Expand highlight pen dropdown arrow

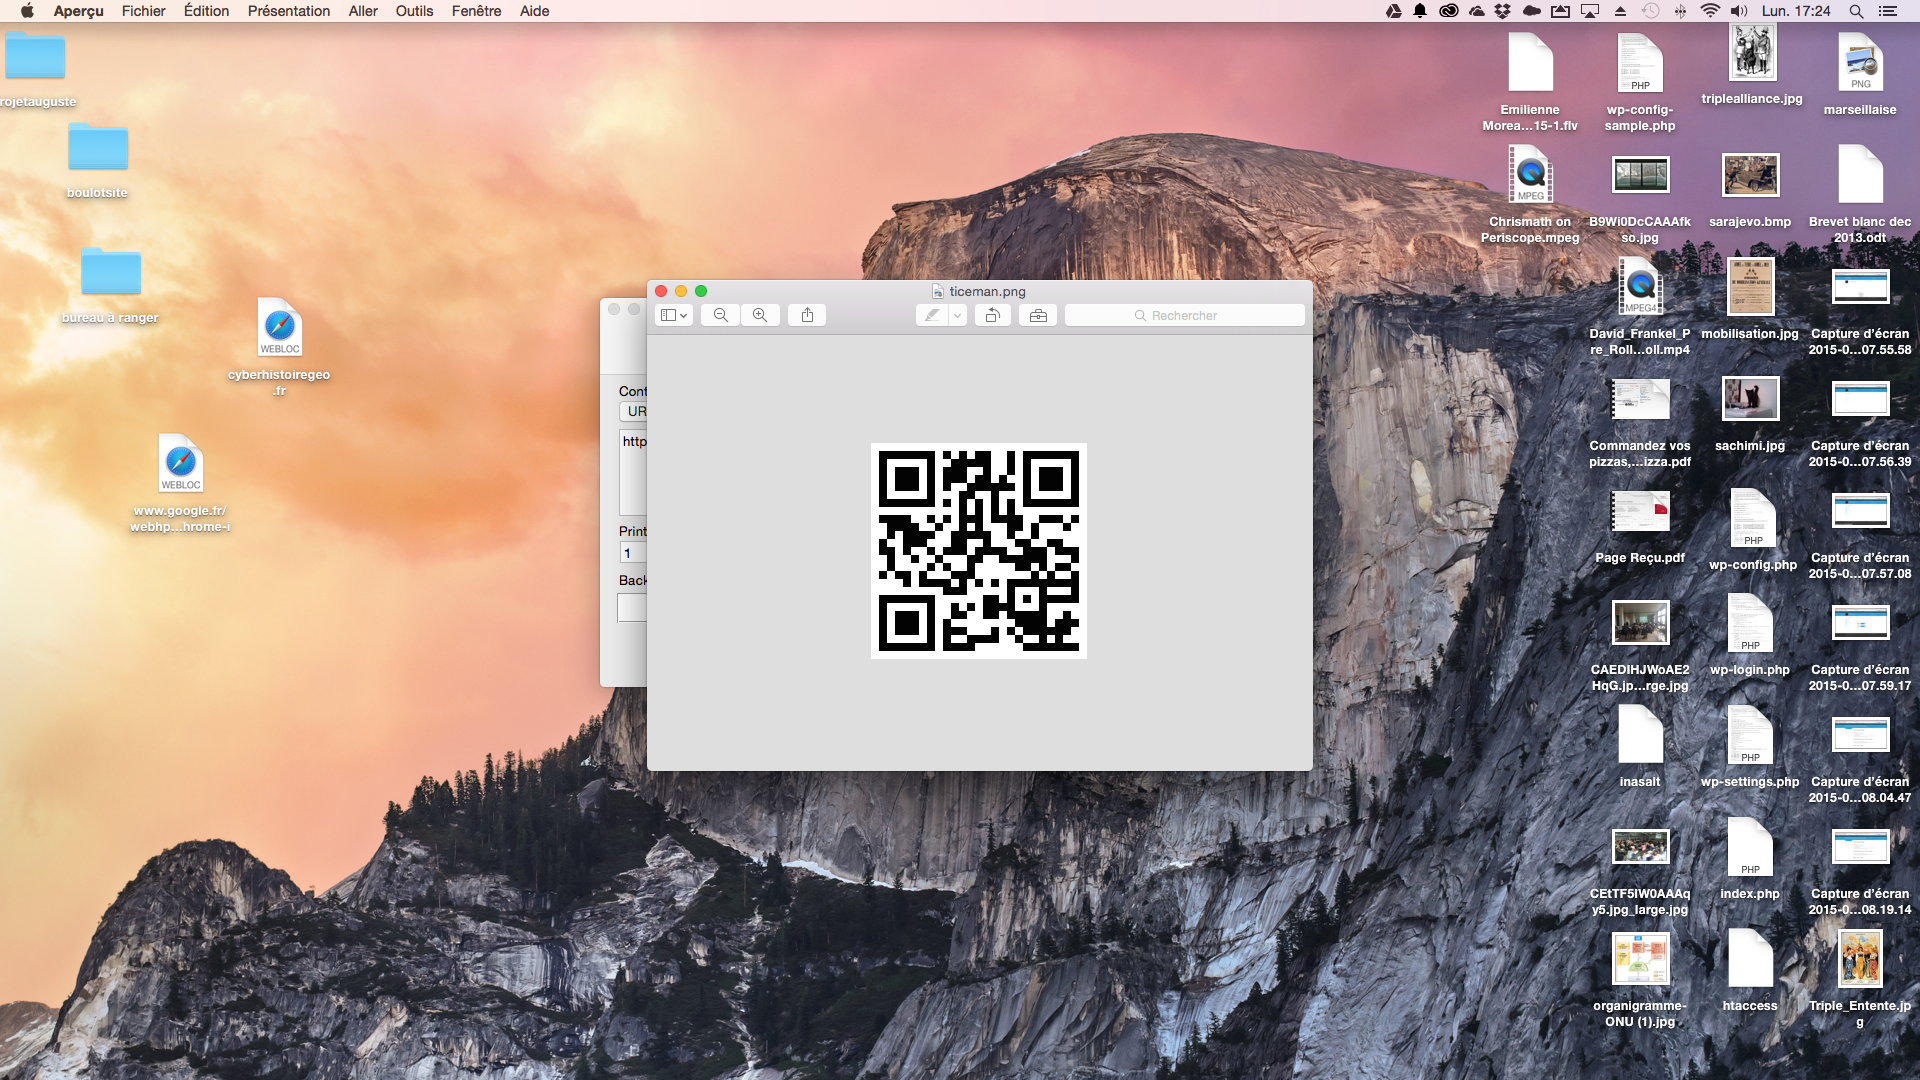tap(957, 315)
